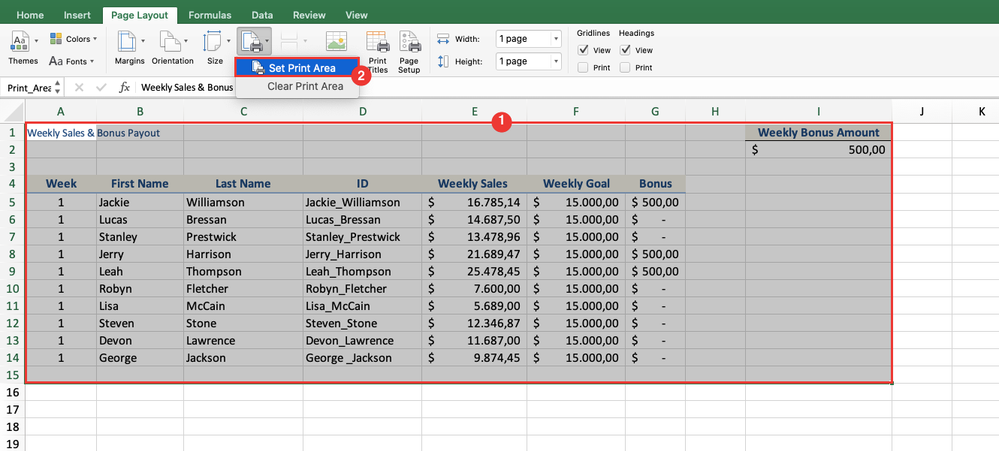Click the Breaks icon
The image size is (999, 451).
point(289,41)
